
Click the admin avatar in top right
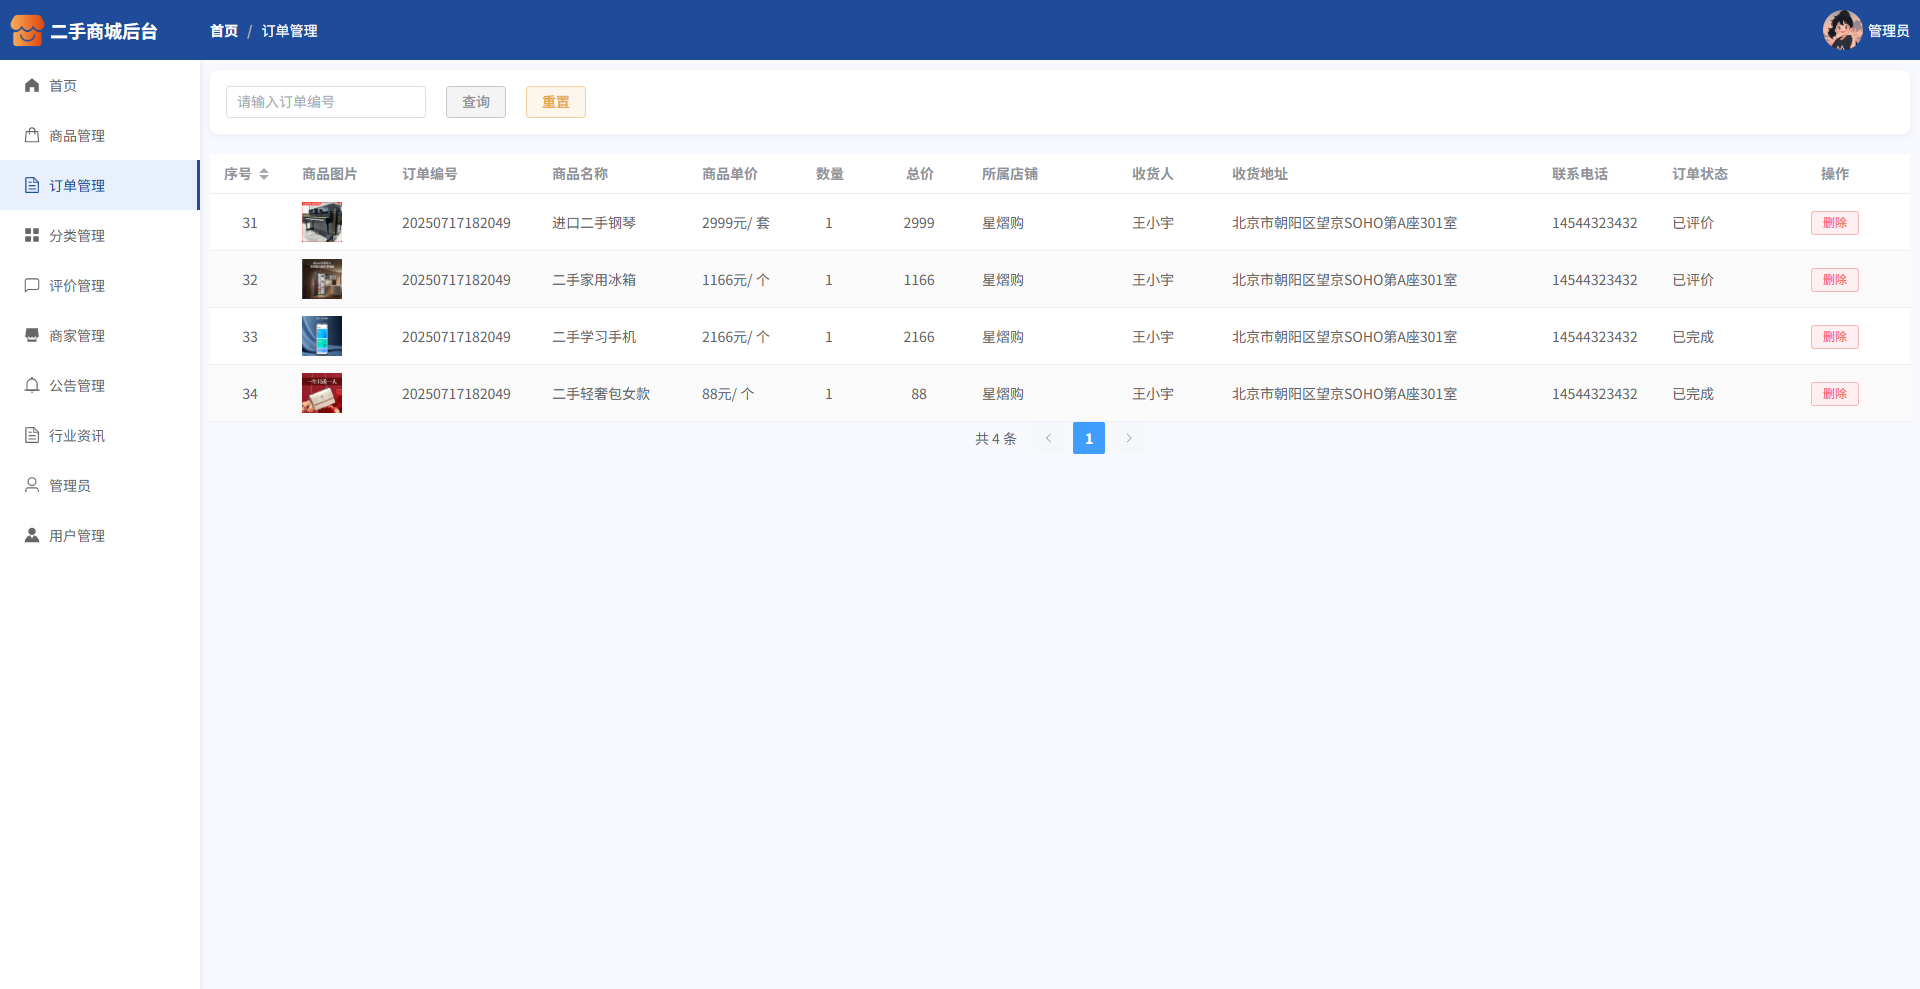[1841, 30]
